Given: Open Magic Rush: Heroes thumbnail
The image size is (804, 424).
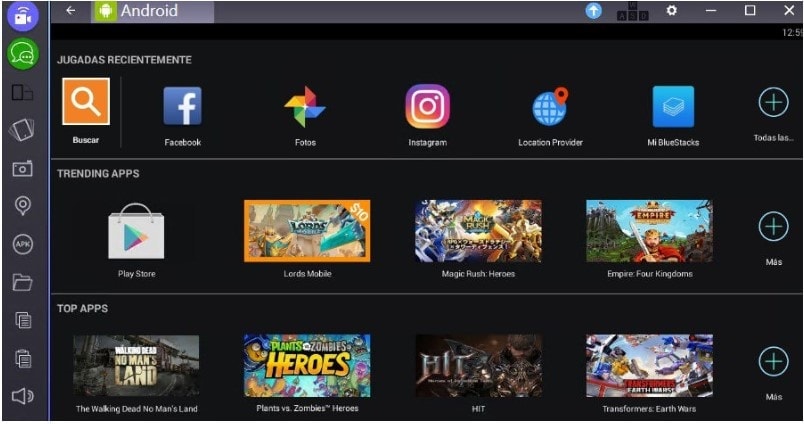Looking at the screenshot, I should point(478,231).
